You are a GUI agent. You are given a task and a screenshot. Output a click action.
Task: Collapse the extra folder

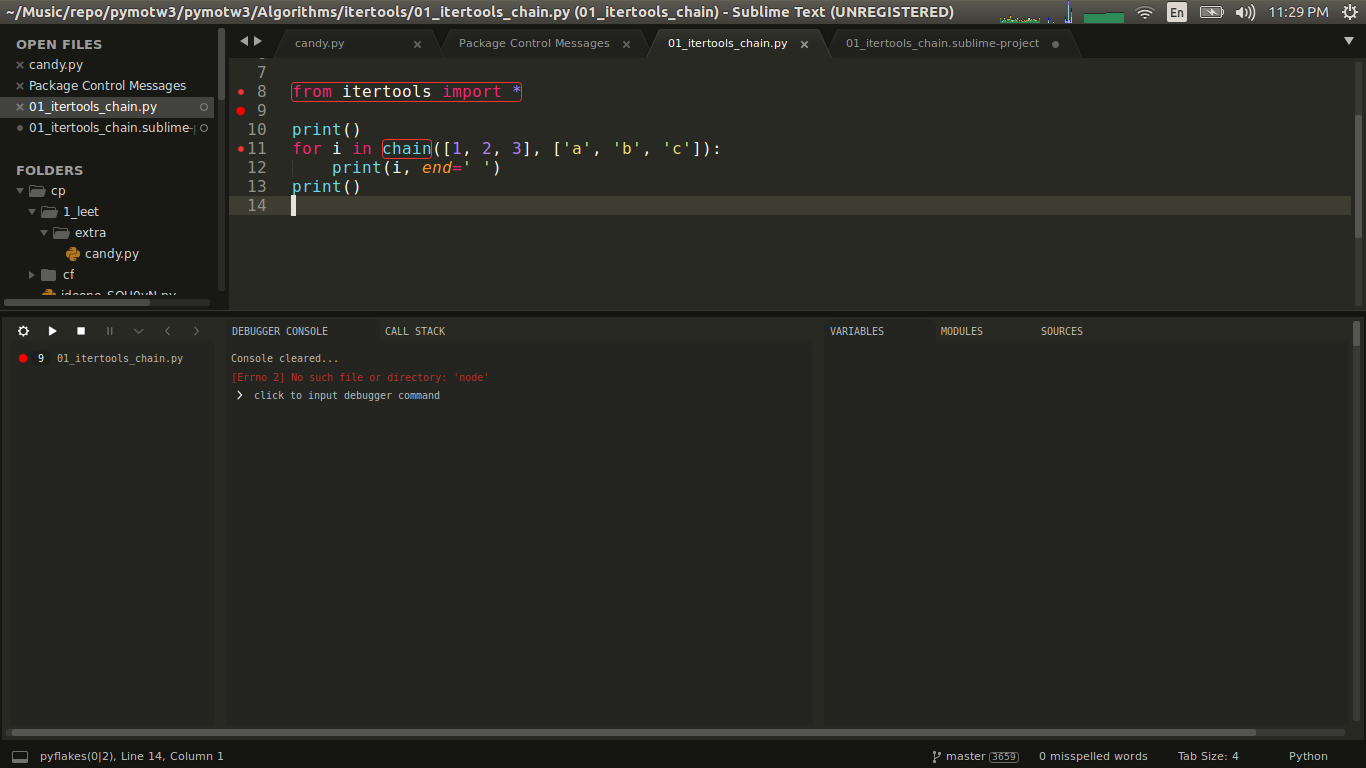44,232
